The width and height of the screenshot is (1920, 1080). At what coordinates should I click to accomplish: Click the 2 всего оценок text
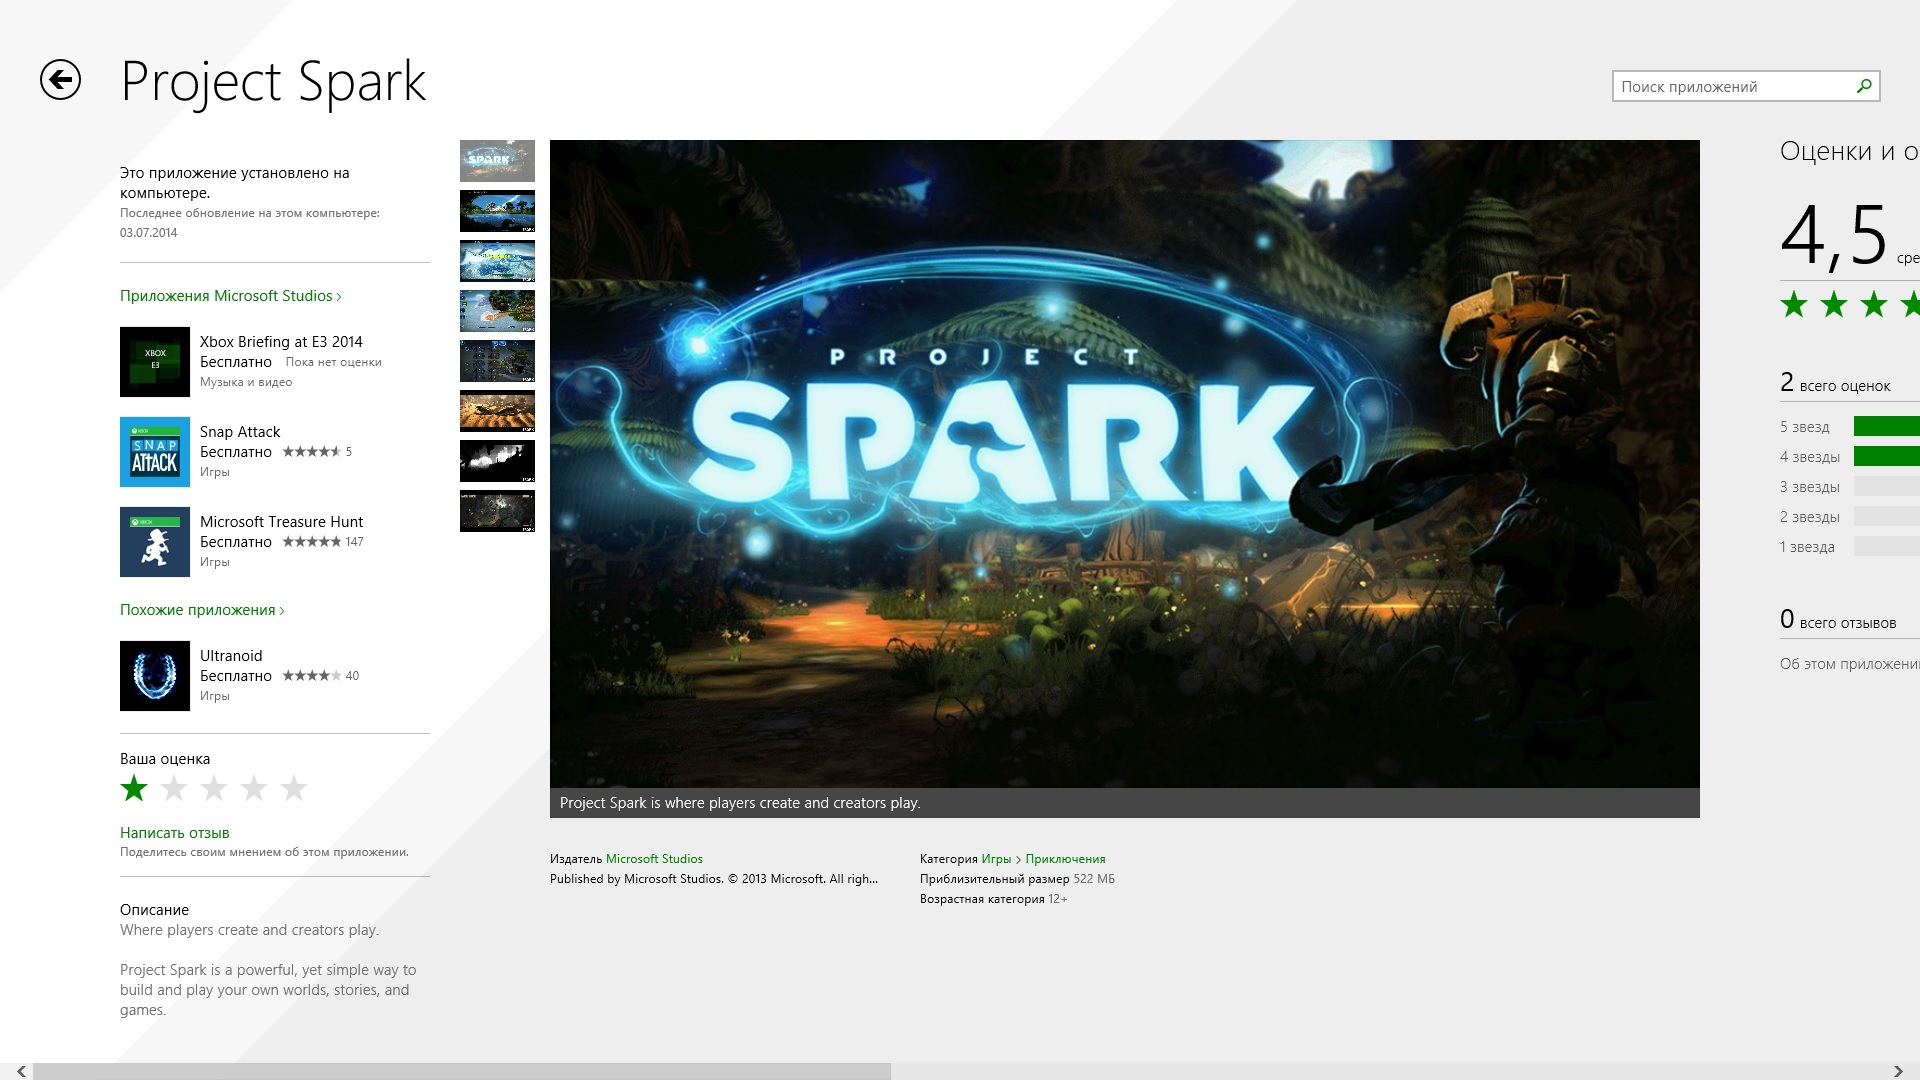[x=1835, y=383]
